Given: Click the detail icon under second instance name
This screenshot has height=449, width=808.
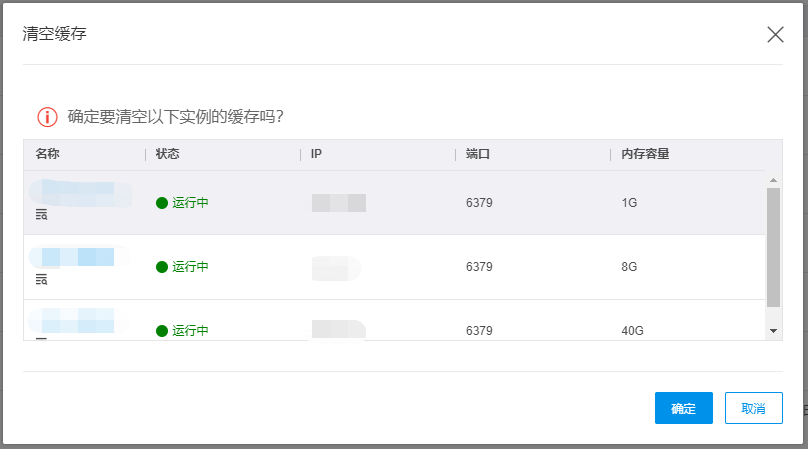Looking at the screenshot, I should click(x=41, y=279).
